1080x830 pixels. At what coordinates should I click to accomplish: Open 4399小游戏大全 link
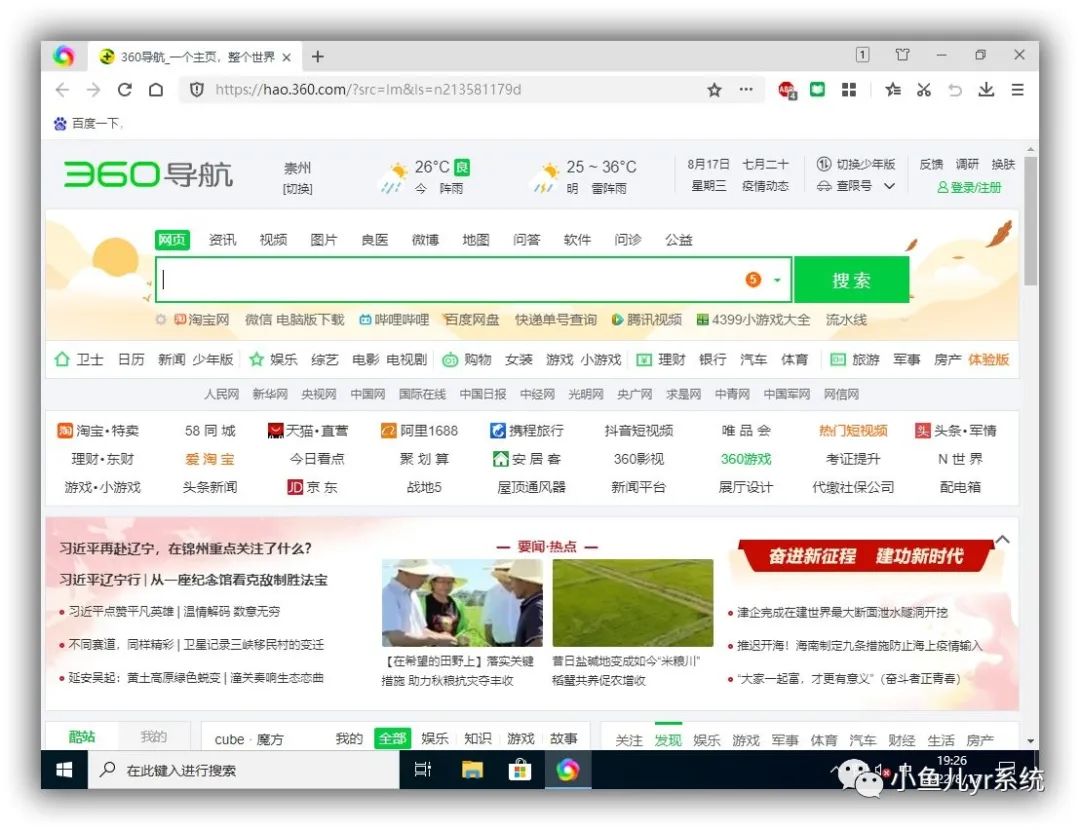754,320
